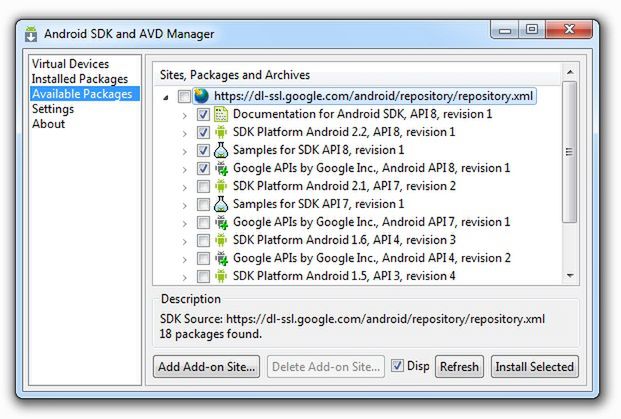Click Android icon for SDK Platform 2.1

tap(221, 187)
